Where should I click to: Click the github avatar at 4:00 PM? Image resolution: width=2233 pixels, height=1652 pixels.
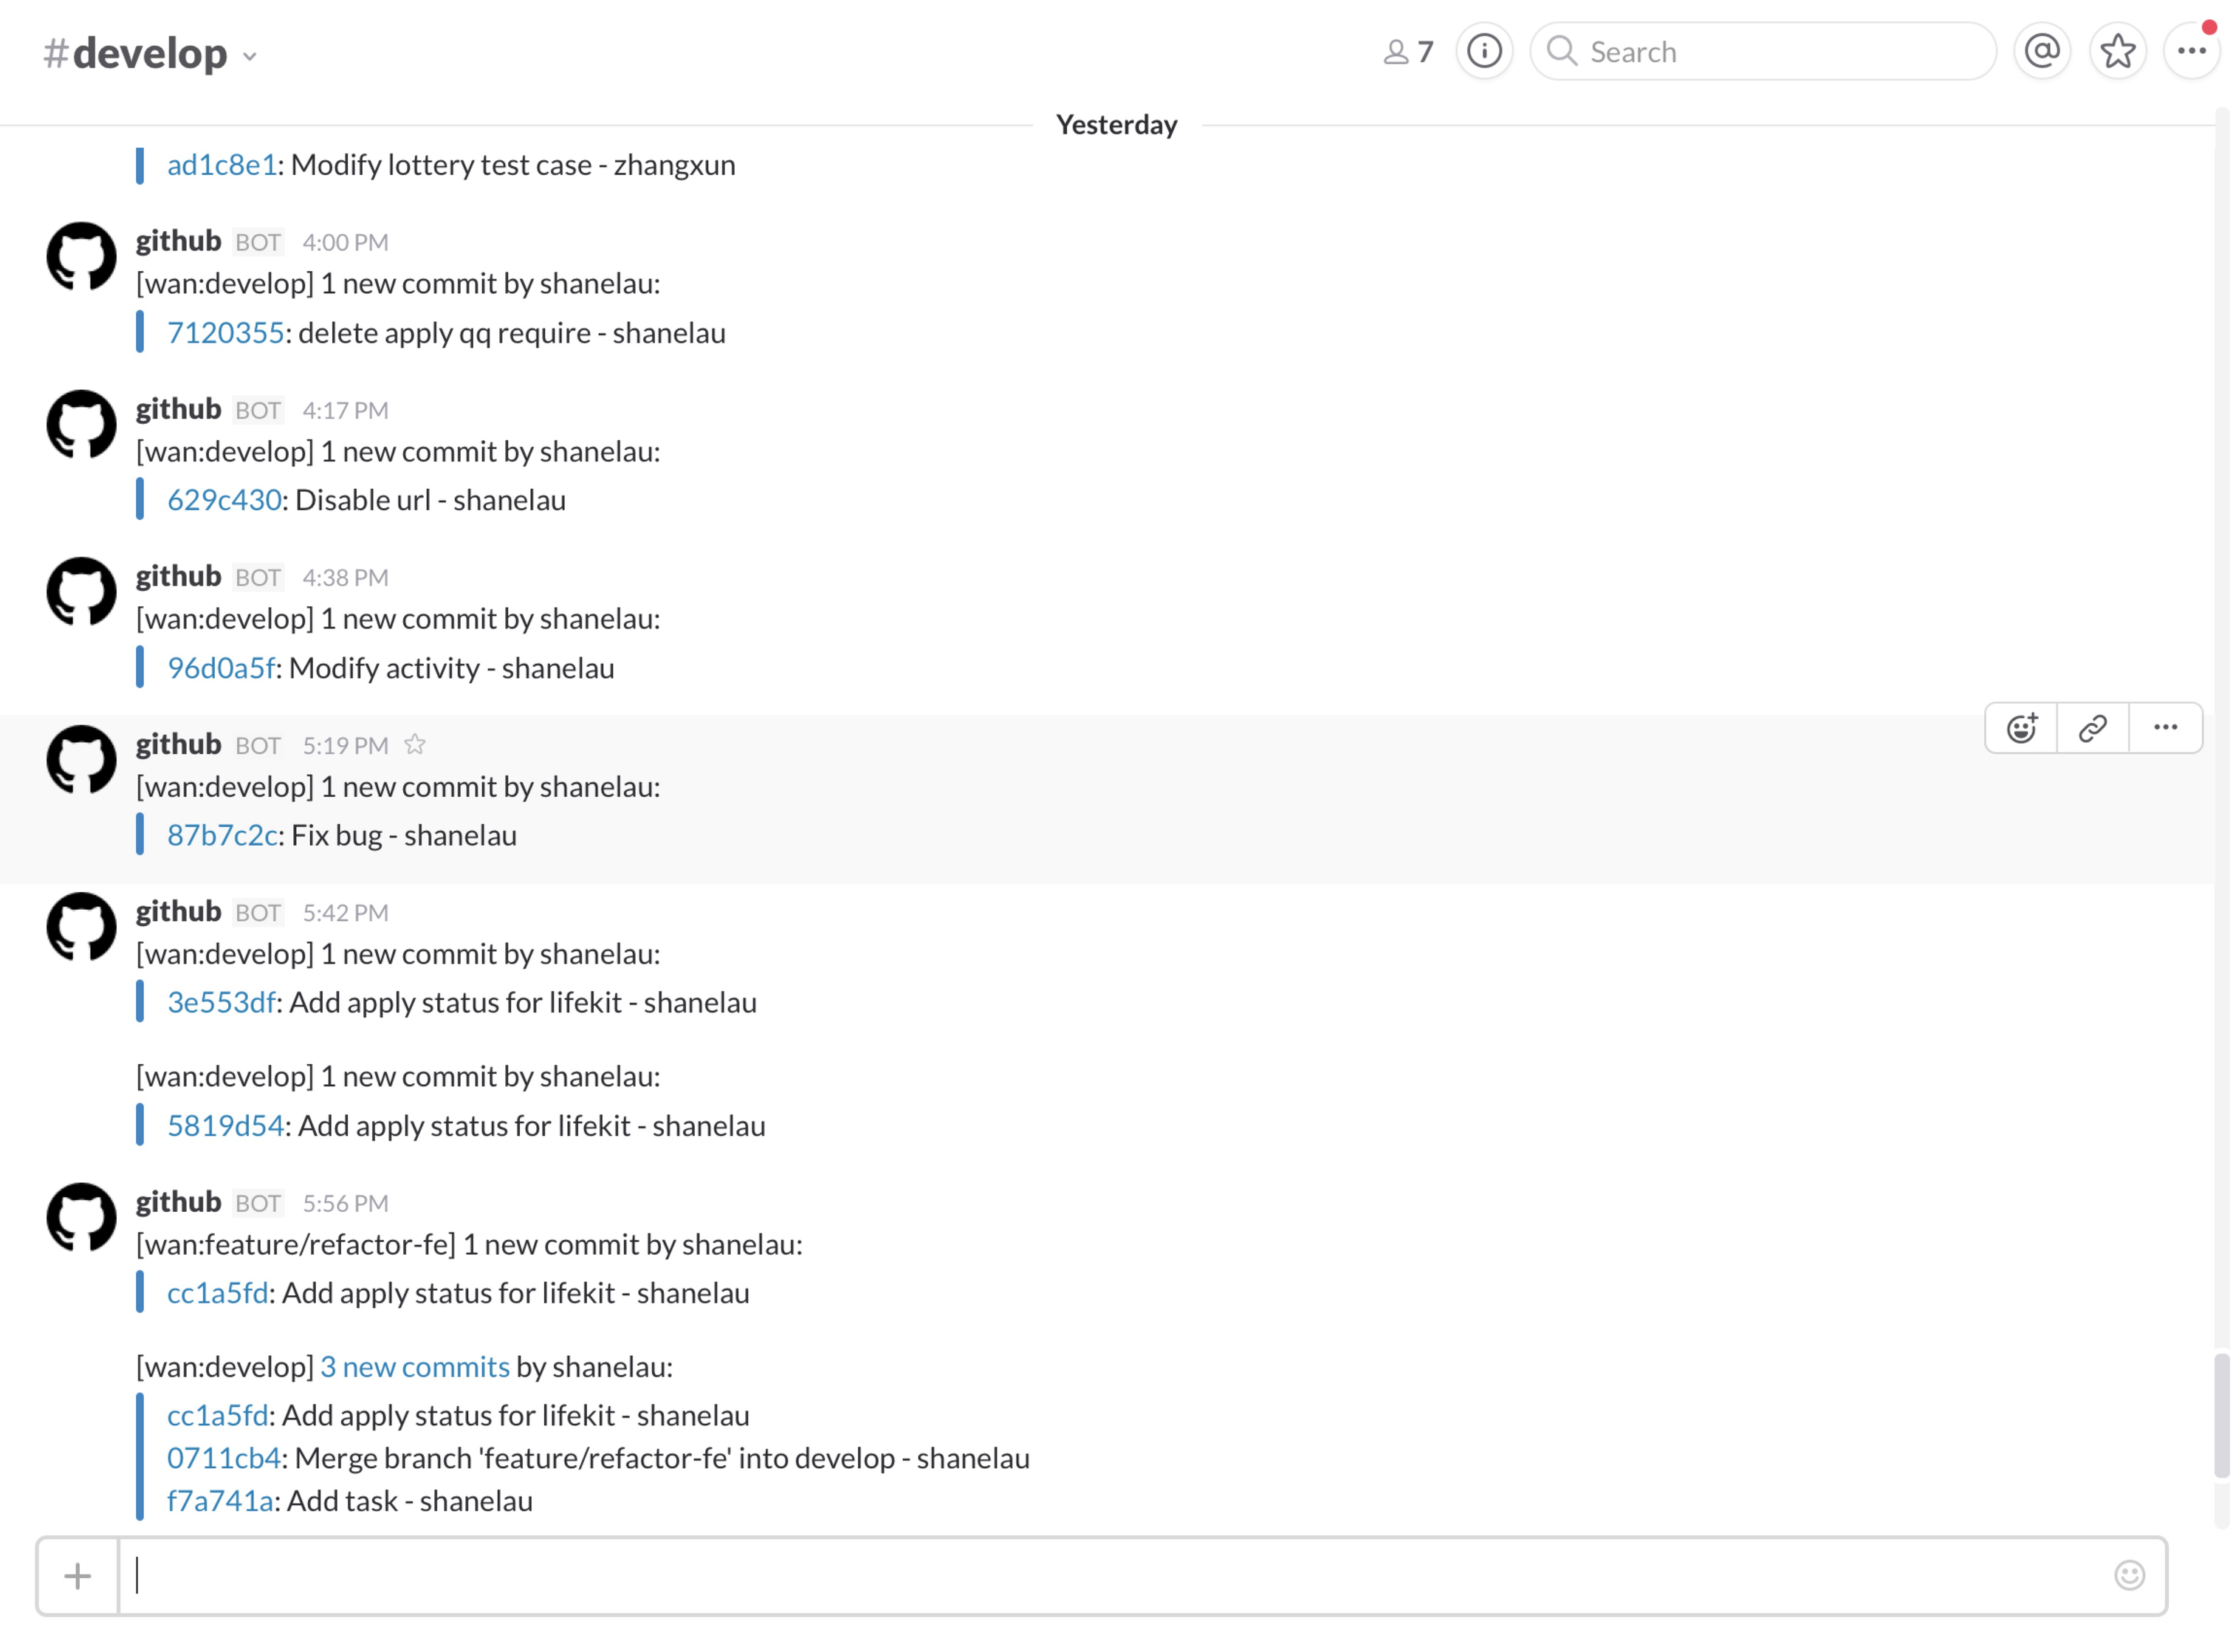point(81,257)
